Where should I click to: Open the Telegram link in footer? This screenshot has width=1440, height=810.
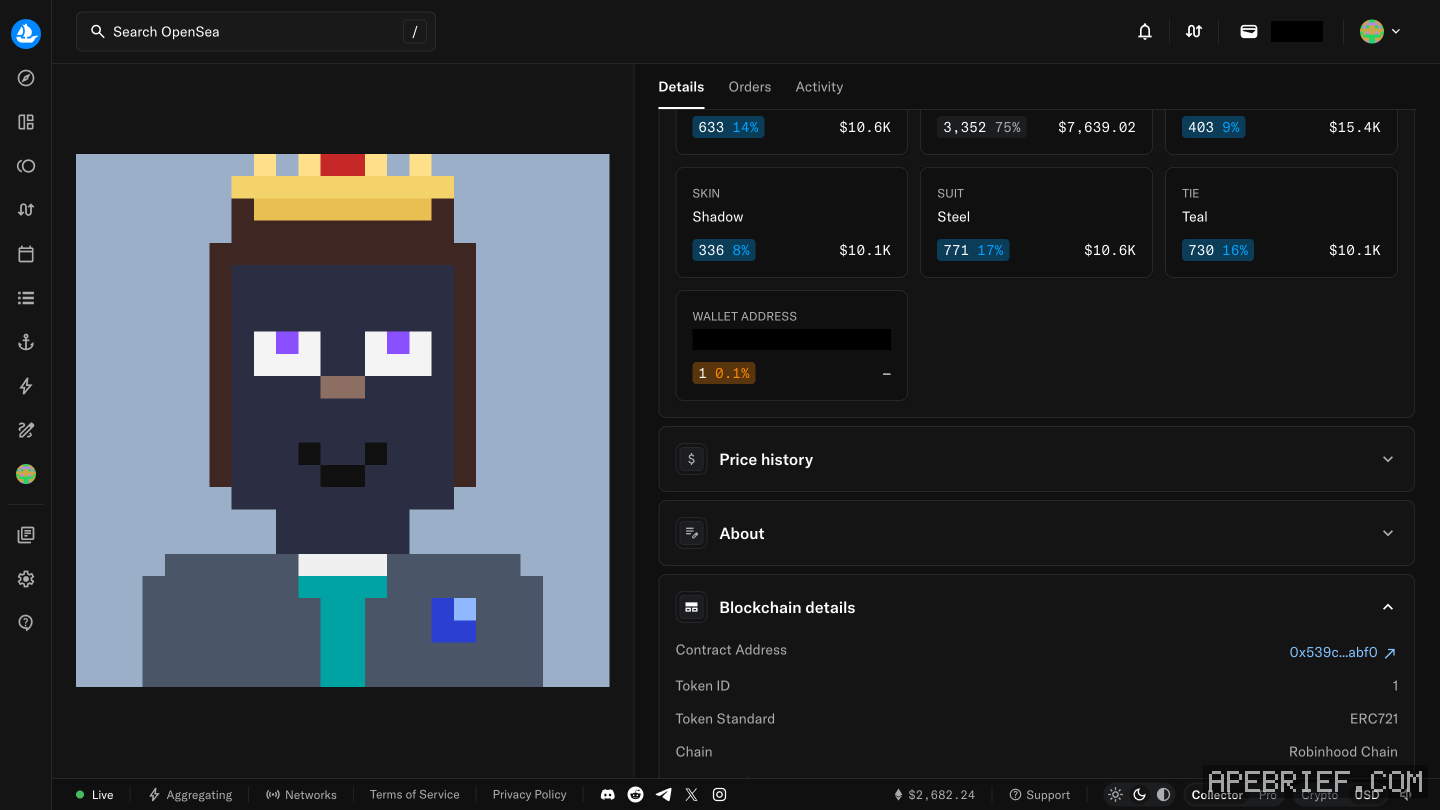point(663,795)
